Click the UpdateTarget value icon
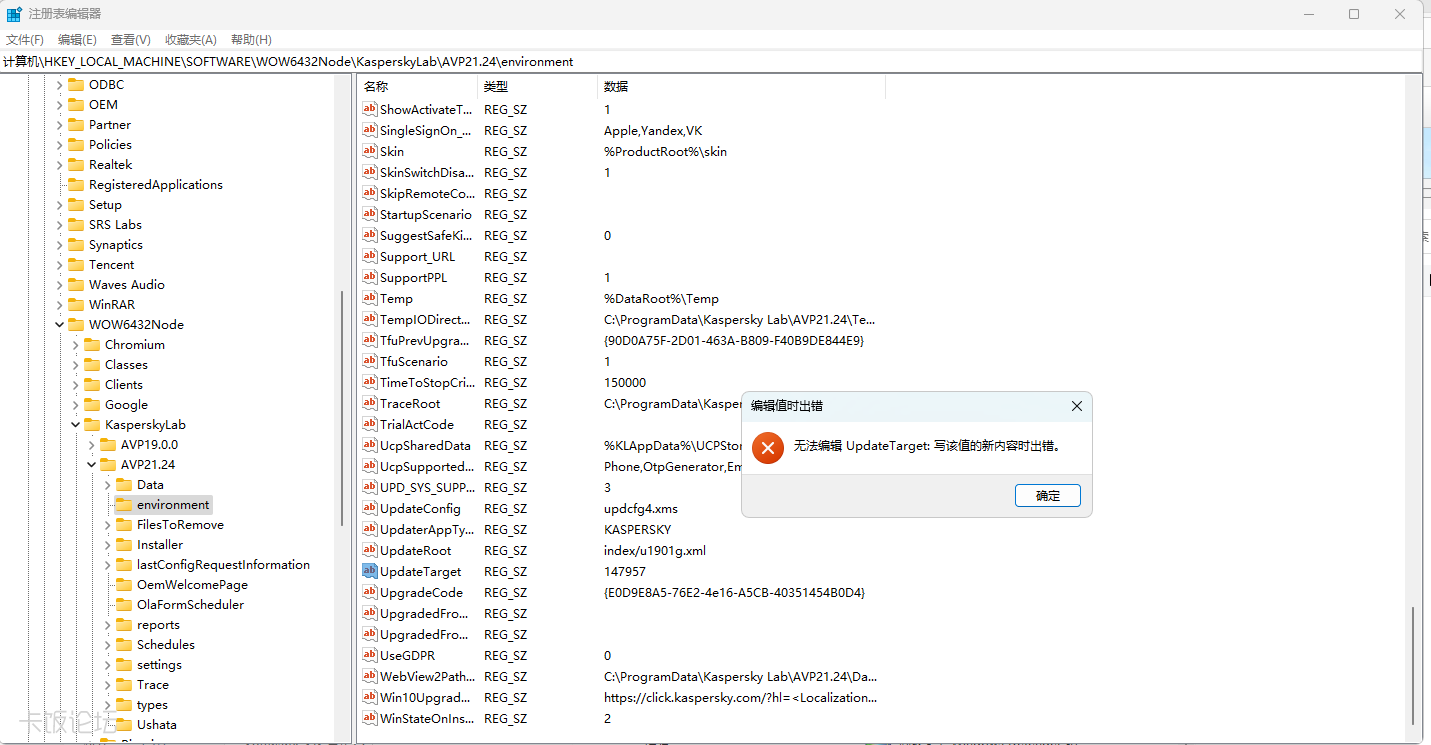 point(369,572)
